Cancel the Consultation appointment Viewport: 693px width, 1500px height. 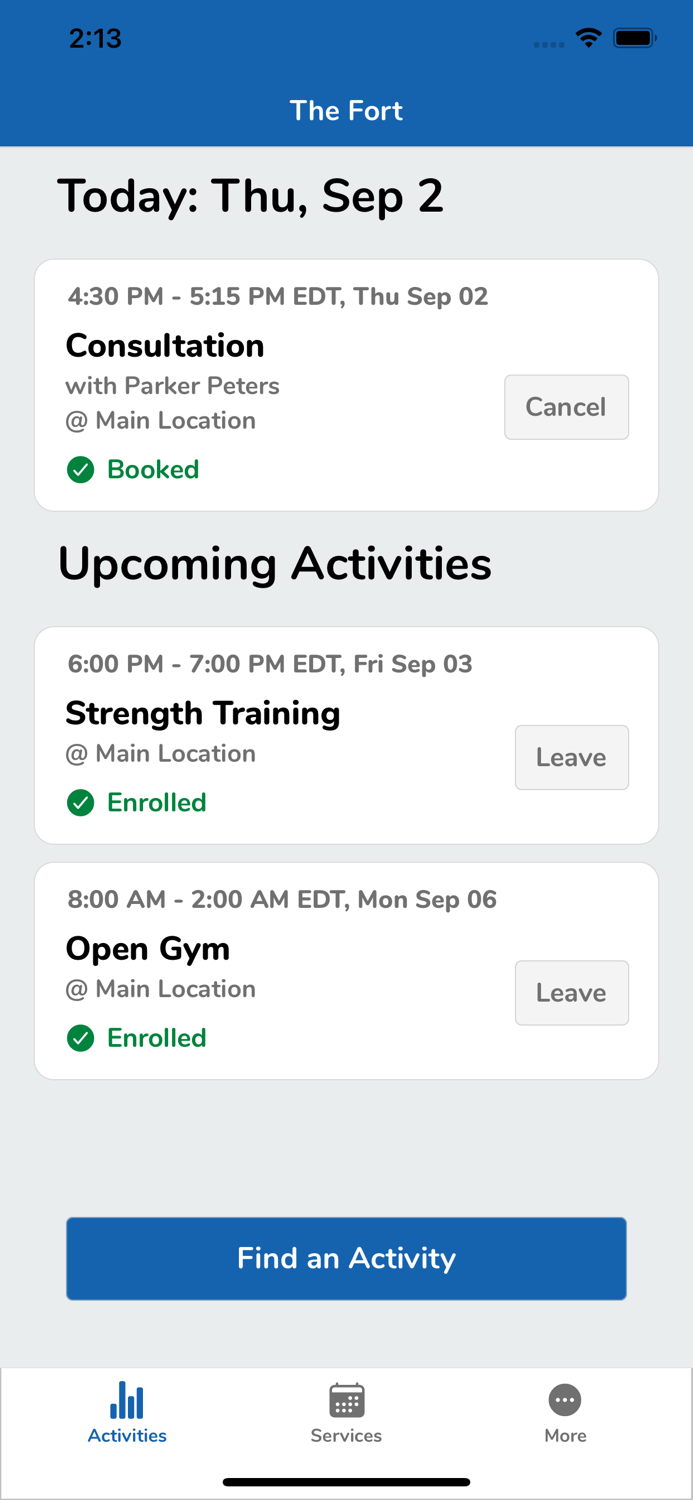566,407
